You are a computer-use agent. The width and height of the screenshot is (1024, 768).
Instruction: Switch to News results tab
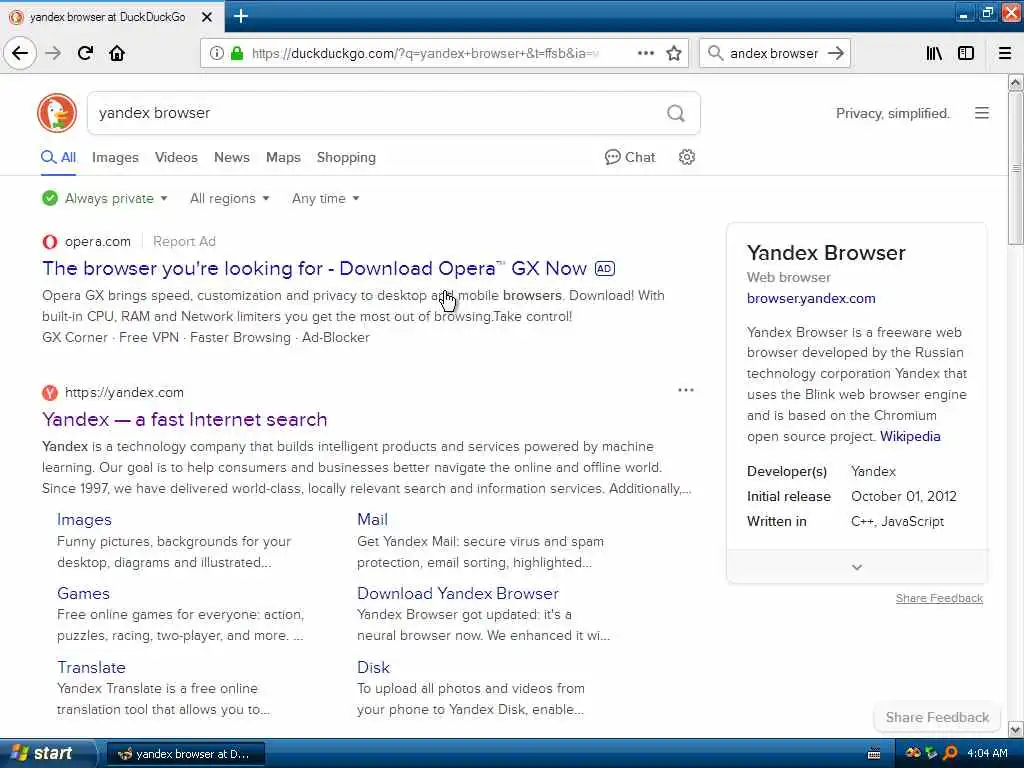click(232, 157)
